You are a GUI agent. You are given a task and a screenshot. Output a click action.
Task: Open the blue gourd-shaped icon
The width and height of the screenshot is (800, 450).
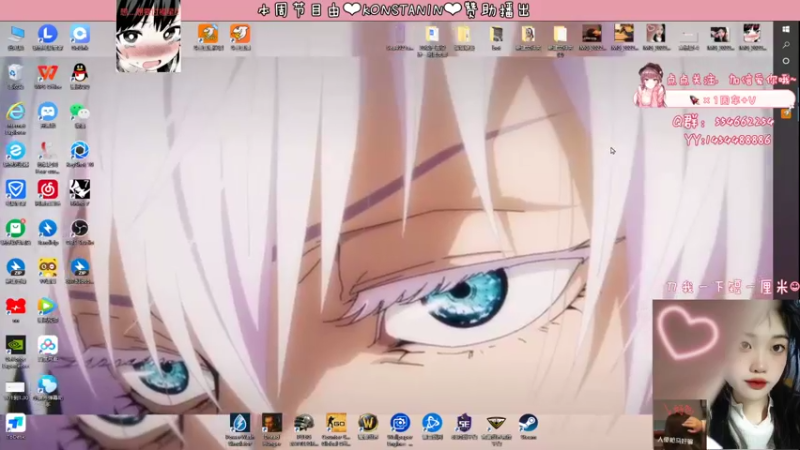[x=47, y=384]
